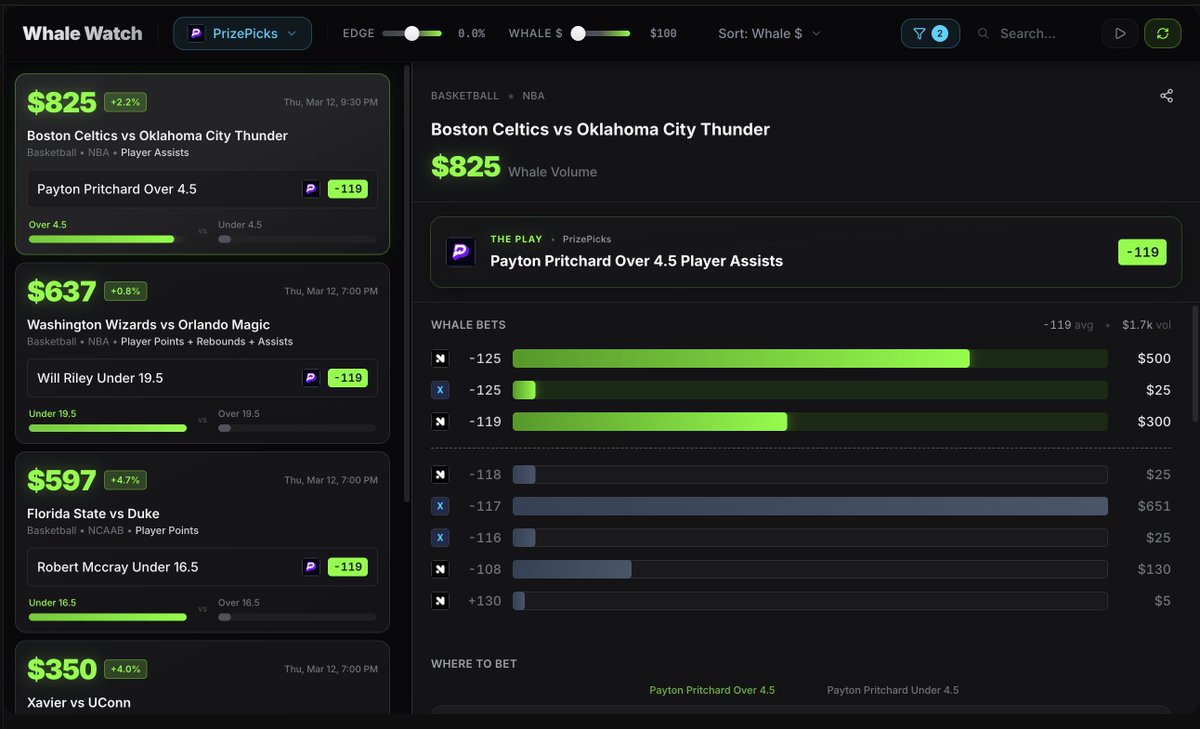Click the Under 19.5 progress bar
Image resolution: width=1200 pixels, height=729 pixels.
(107, 428)
